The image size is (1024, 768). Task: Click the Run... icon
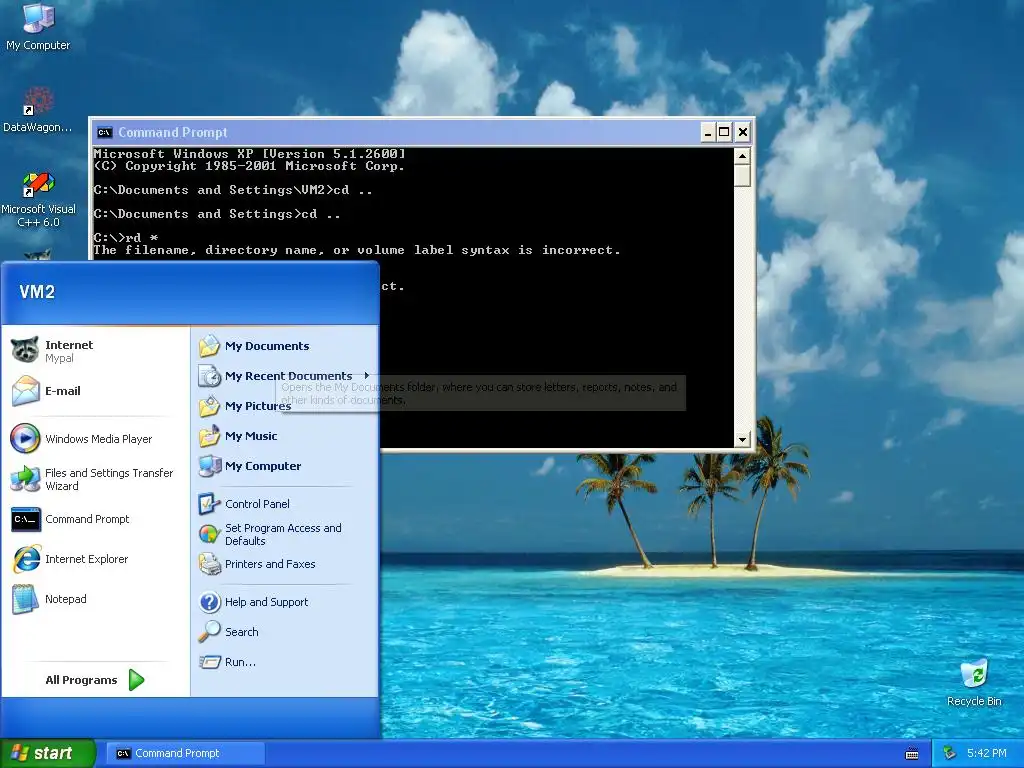pos(210,662)
